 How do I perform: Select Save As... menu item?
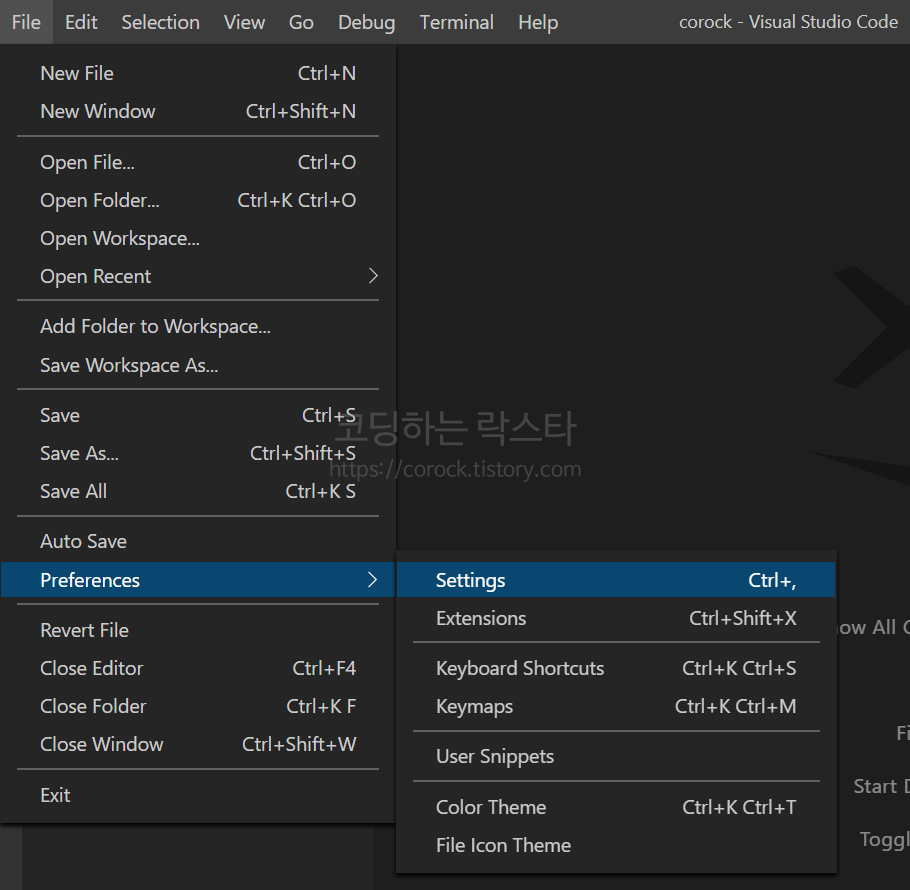pyautogui.click(x=198, y=453)
